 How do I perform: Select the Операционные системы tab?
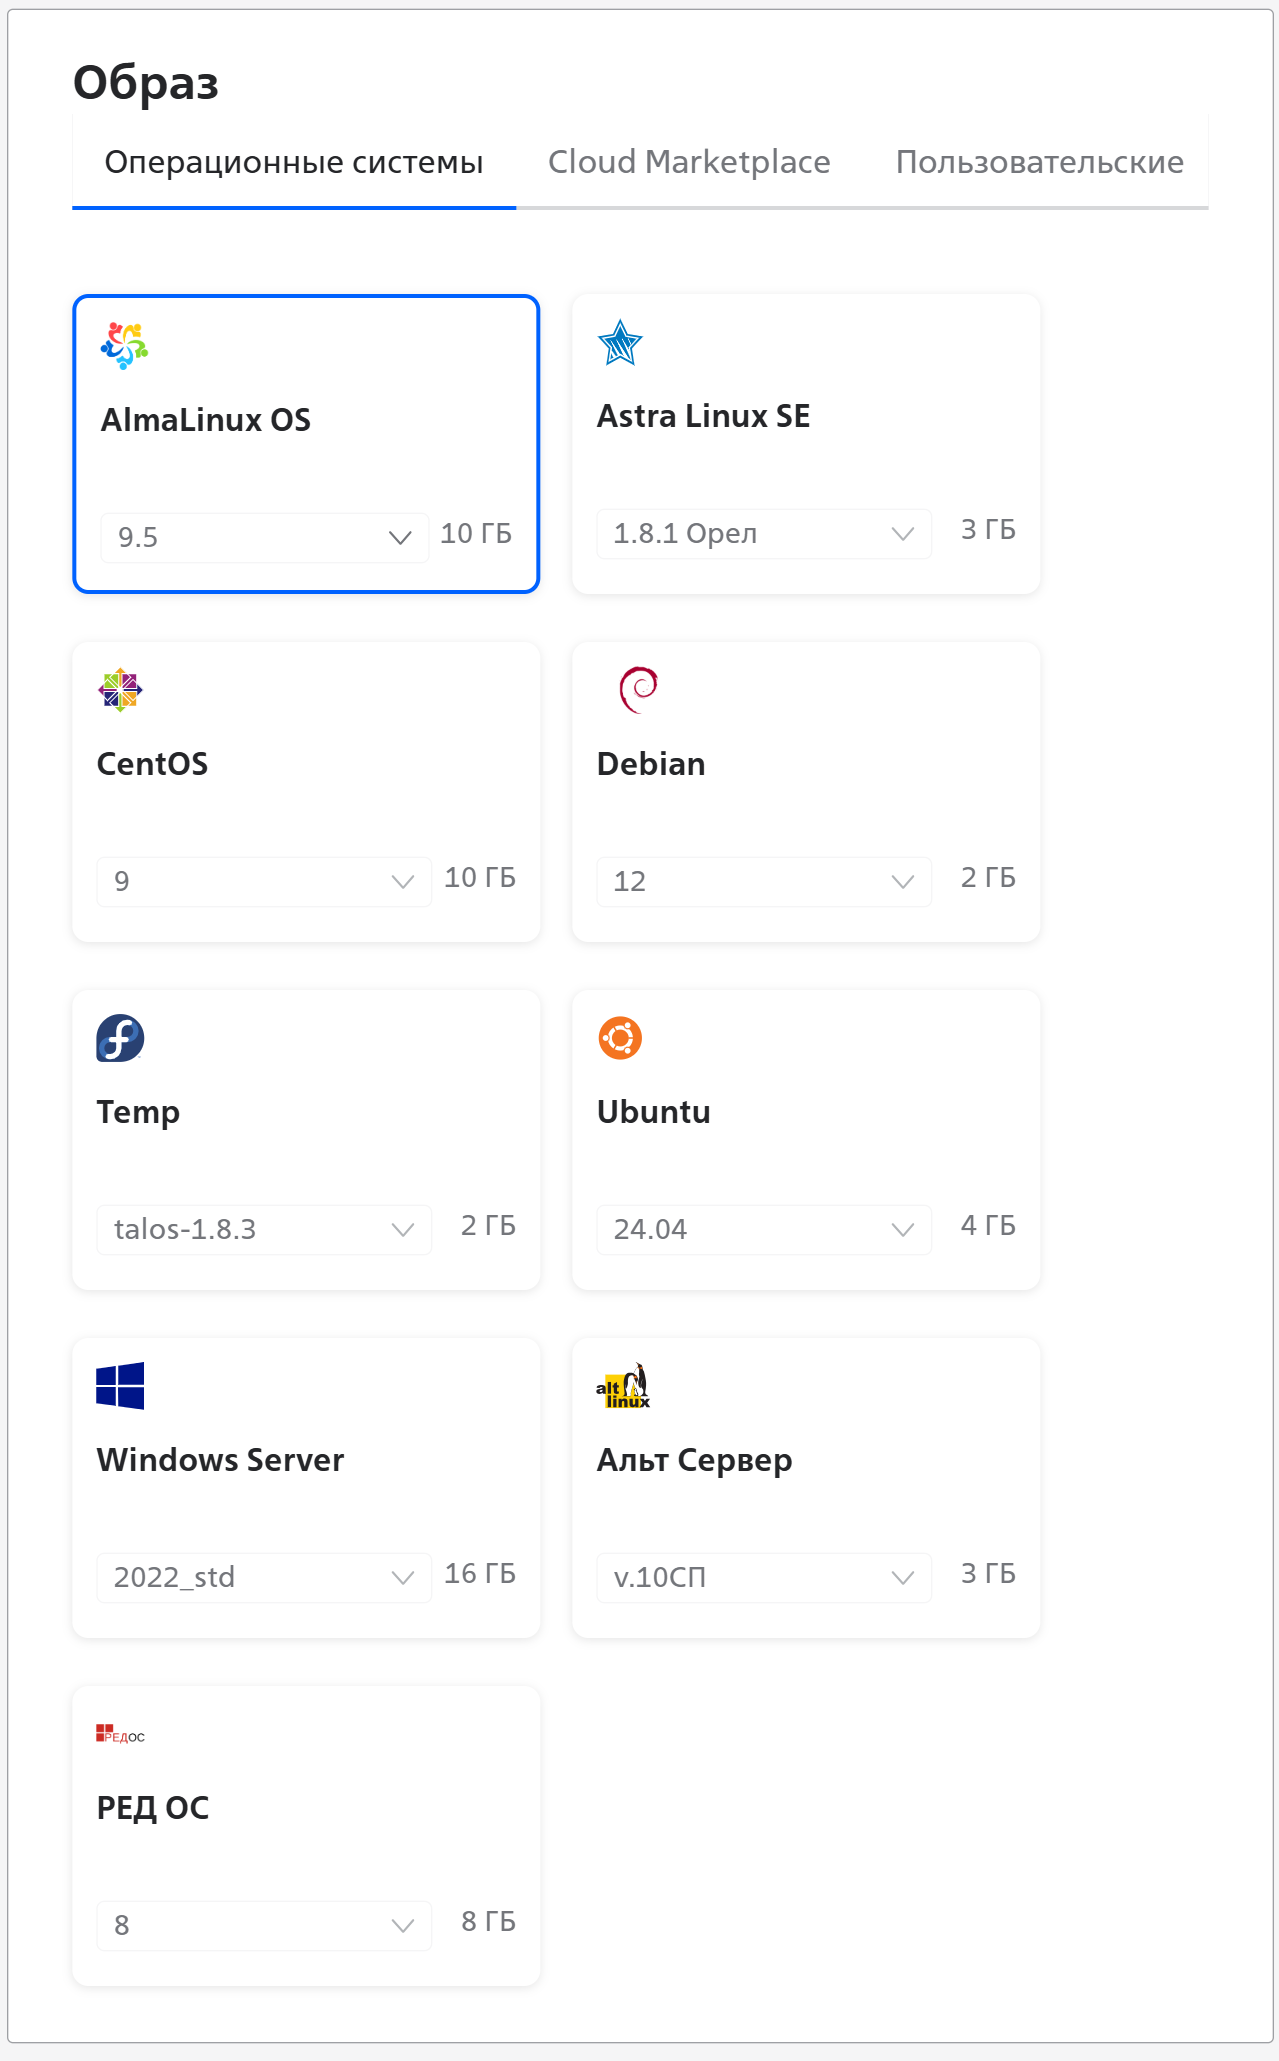coord(294,162)
